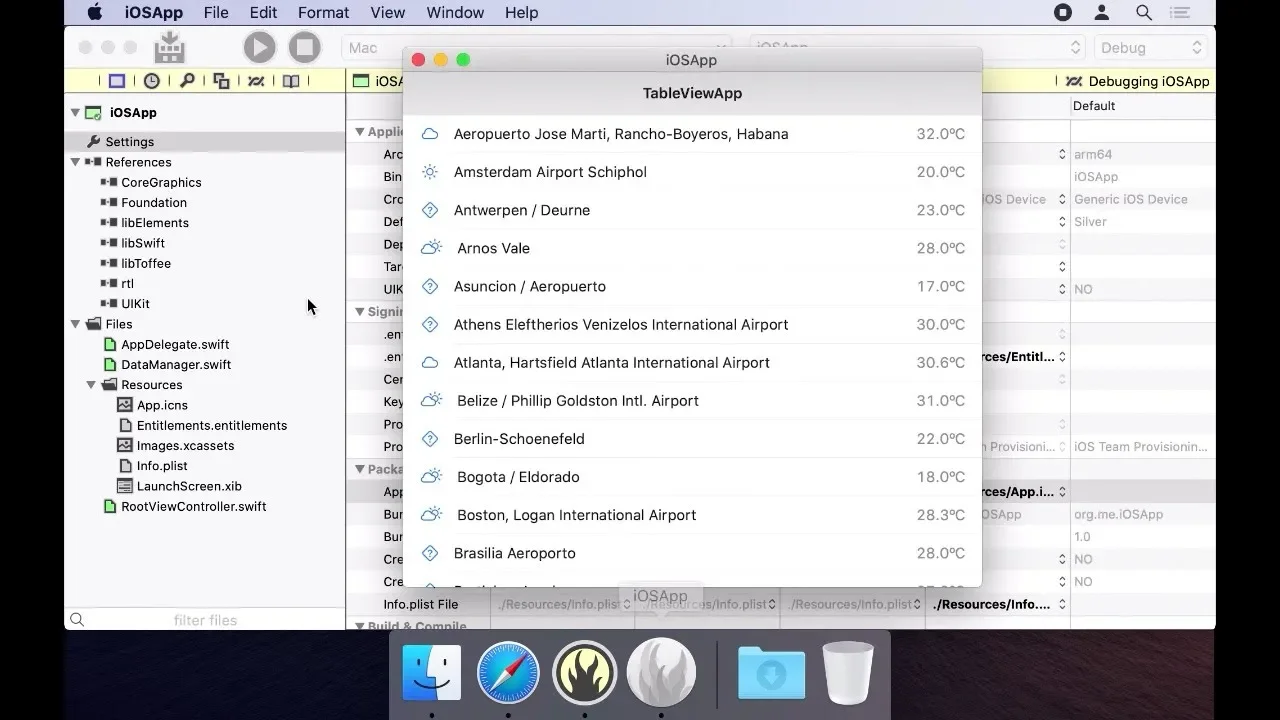Click the filter files search field

coord(205,620)
